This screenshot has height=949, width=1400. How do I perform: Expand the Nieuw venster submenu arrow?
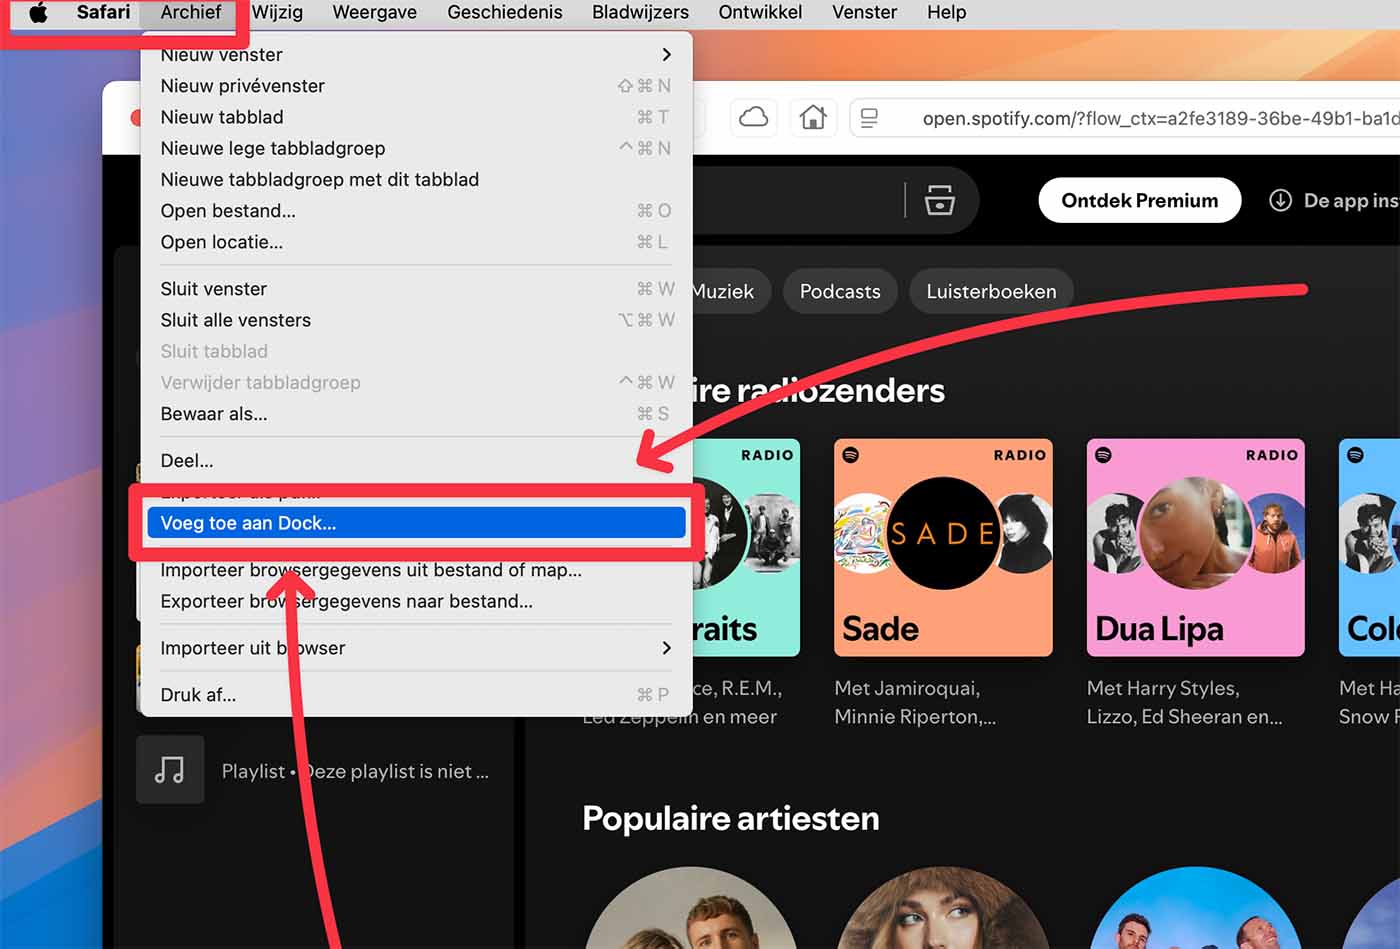666,54
